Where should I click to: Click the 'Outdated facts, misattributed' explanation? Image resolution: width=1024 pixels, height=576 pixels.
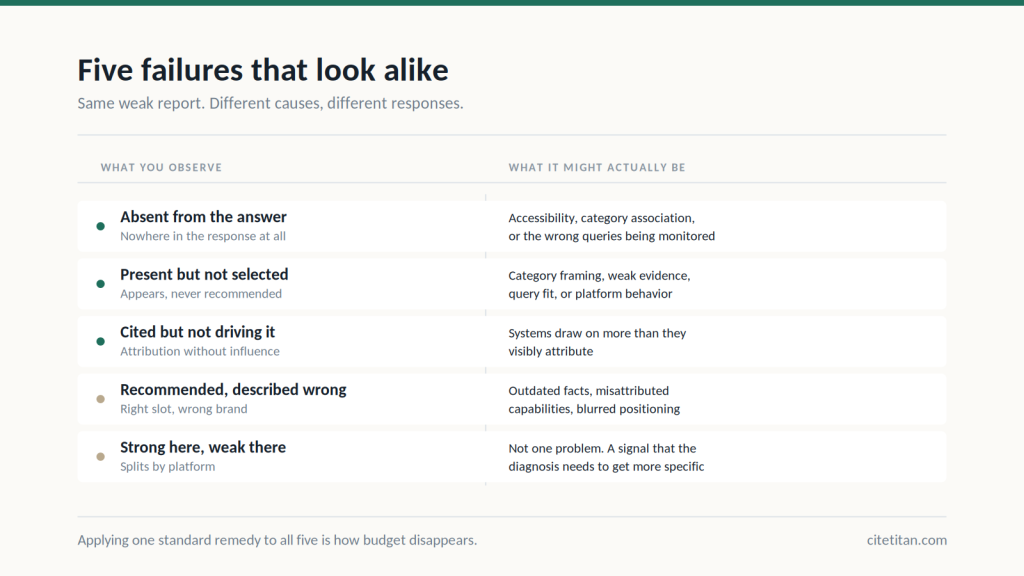tap(594, 399)
